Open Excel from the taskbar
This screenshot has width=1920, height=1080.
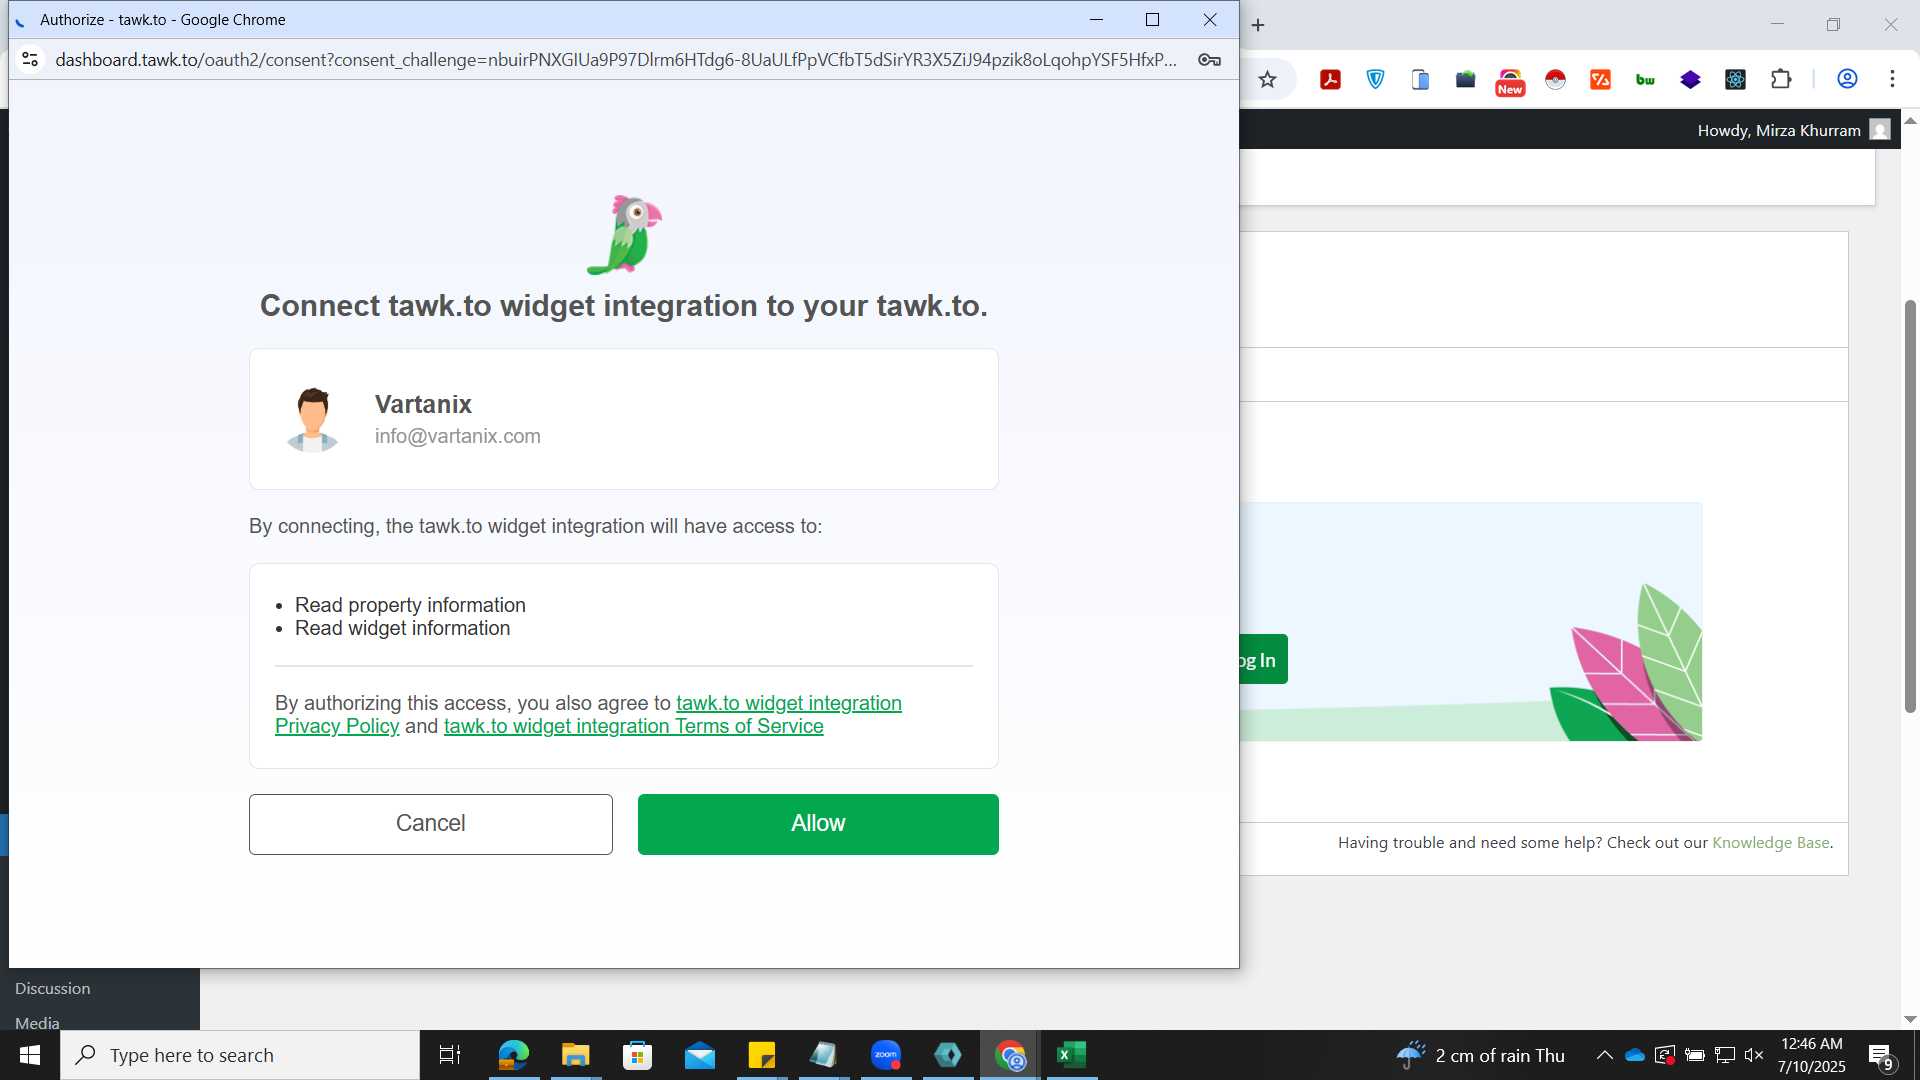[x=1072, y=1055]
